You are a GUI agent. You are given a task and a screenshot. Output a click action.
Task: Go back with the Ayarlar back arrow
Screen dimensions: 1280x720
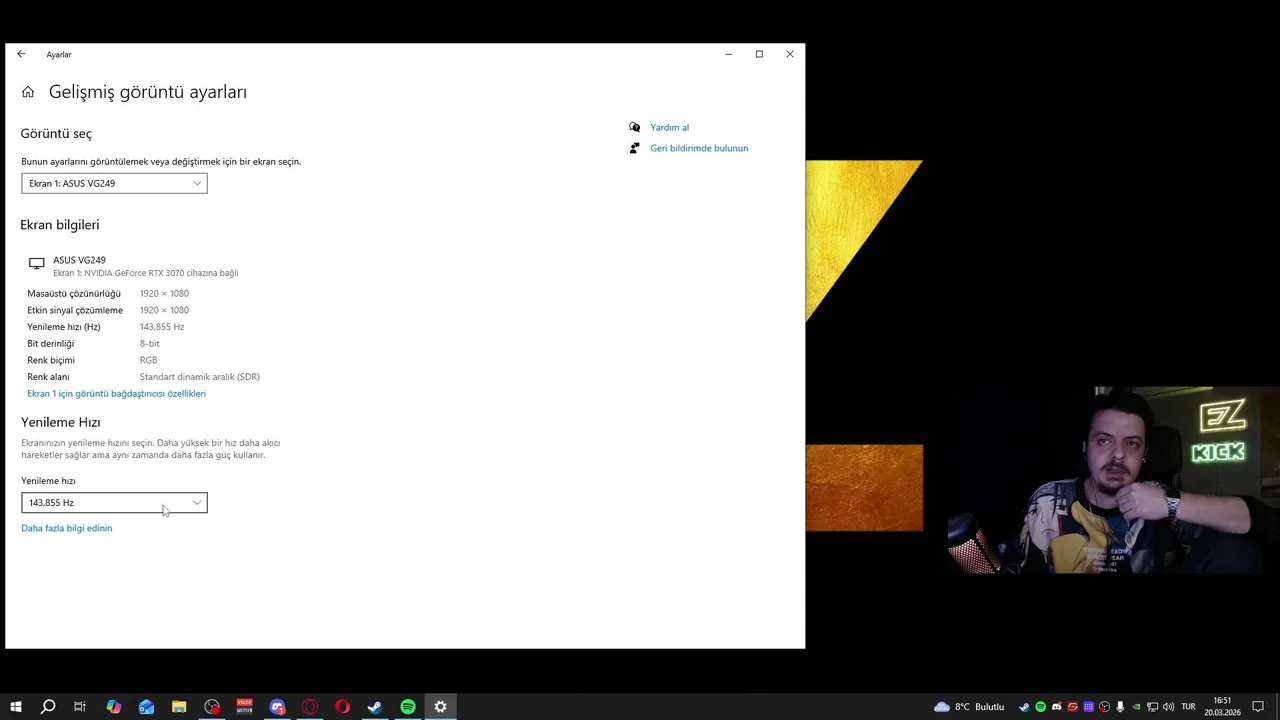(x=21, y=54)
